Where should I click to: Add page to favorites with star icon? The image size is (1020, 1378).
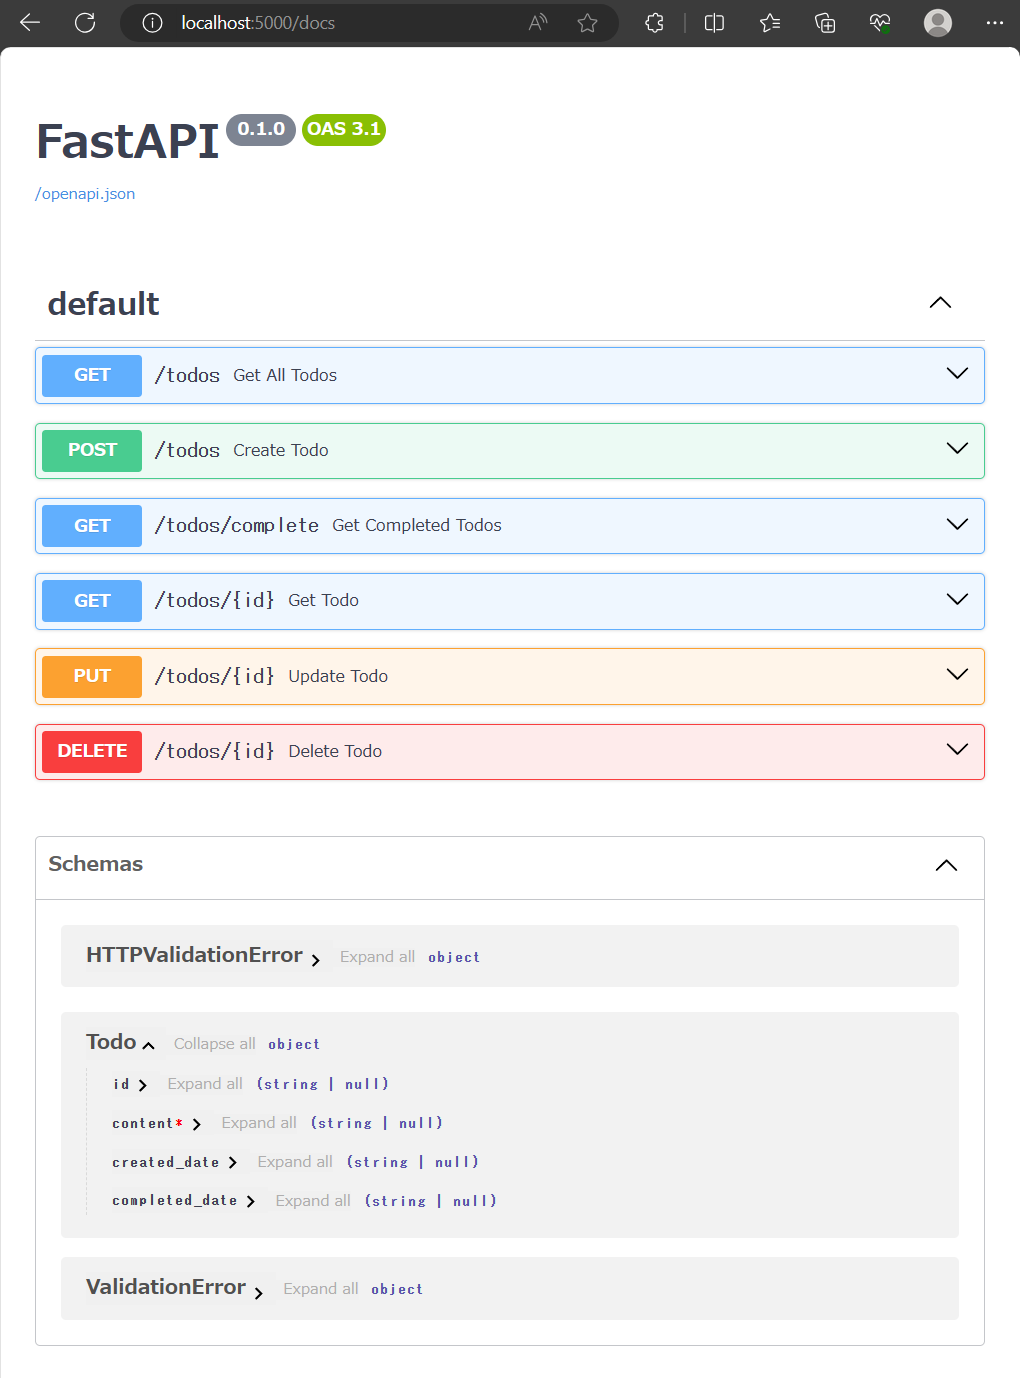(x=588, y=23)
